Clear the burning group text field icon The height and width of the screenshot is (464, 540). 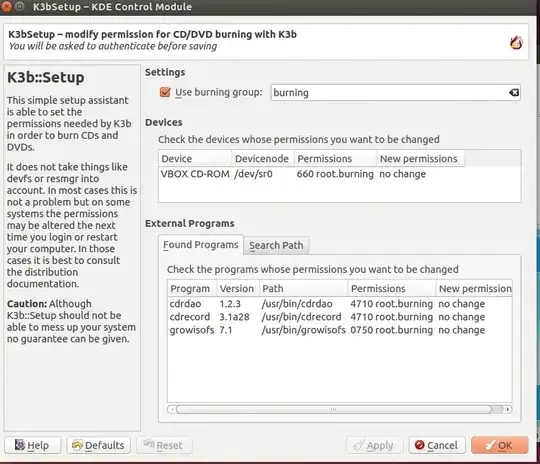tap(513, 92)
